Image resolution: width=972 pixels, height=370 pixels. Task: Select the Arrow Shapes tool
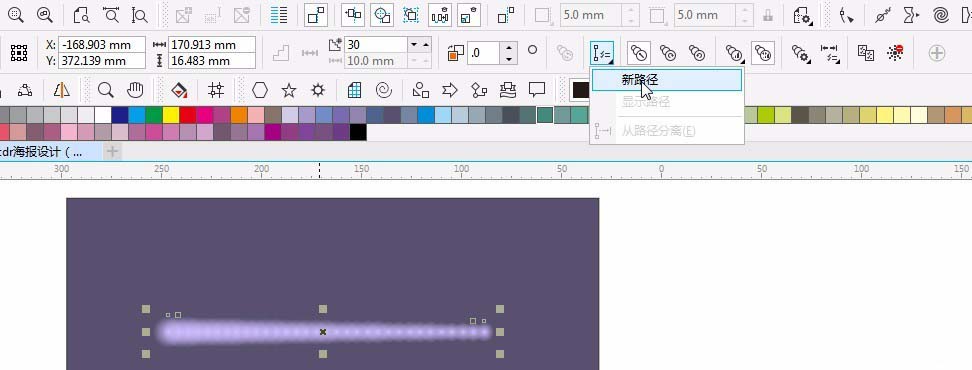(450, 91)
